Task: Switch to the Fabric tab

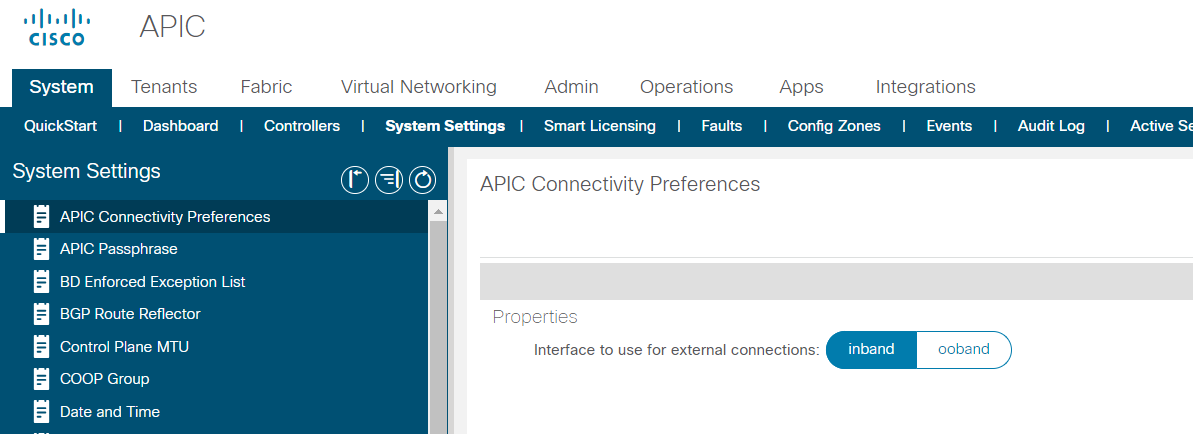Action: (x=266, y=87)
